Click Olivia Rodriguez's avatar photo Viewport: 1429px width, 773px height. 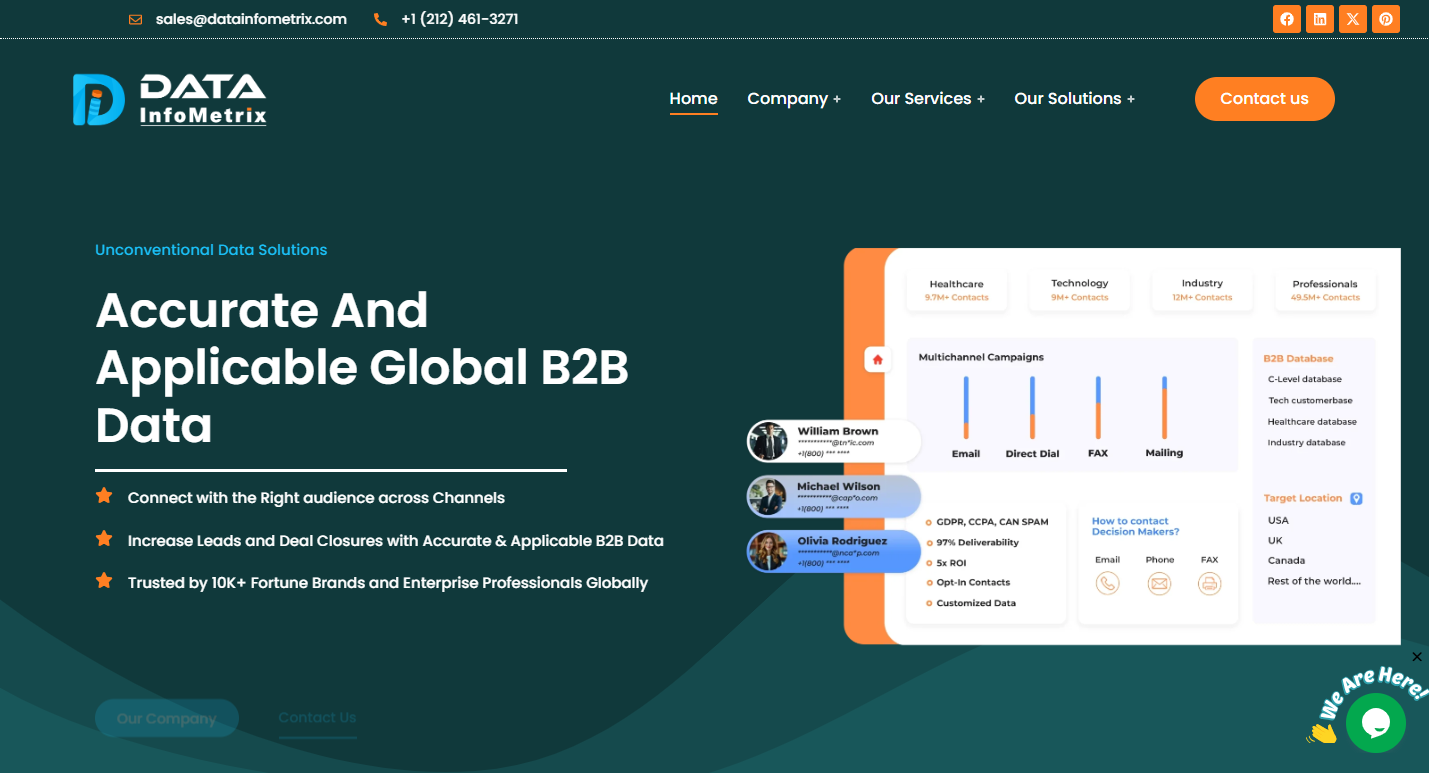(768, 551)
